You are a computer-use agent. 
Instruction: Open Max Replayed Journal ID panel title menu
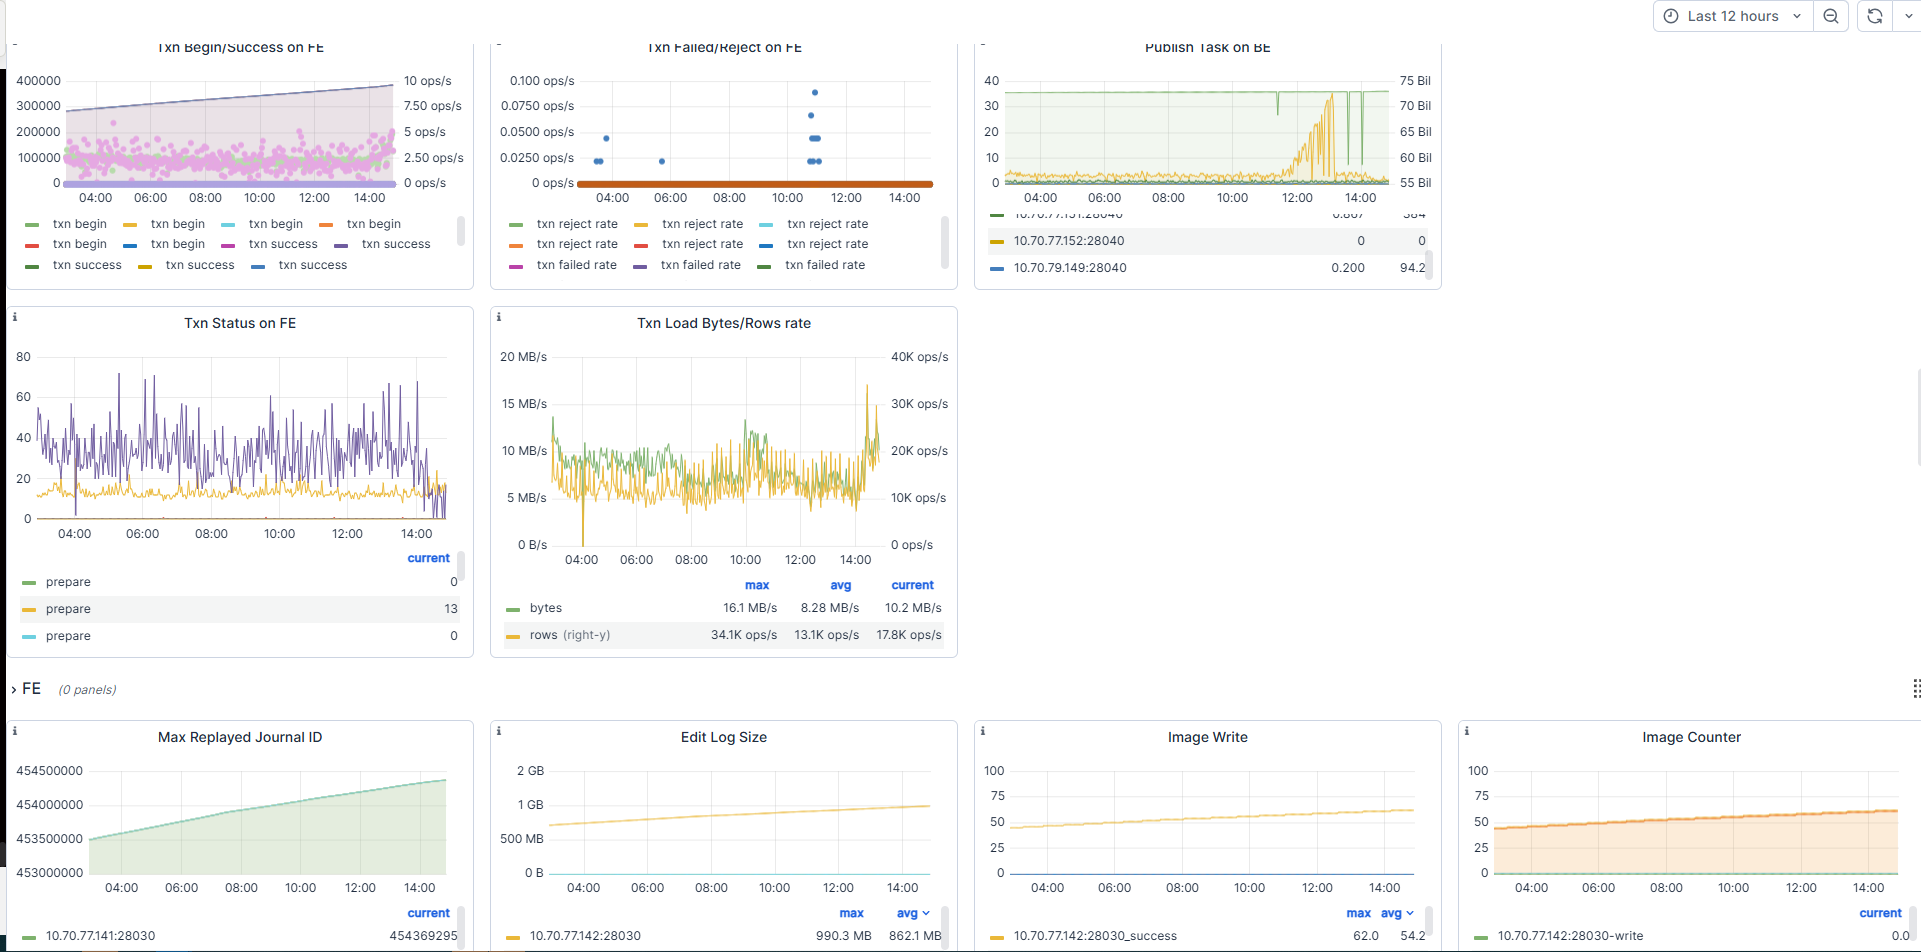click(x=240, y=737)
